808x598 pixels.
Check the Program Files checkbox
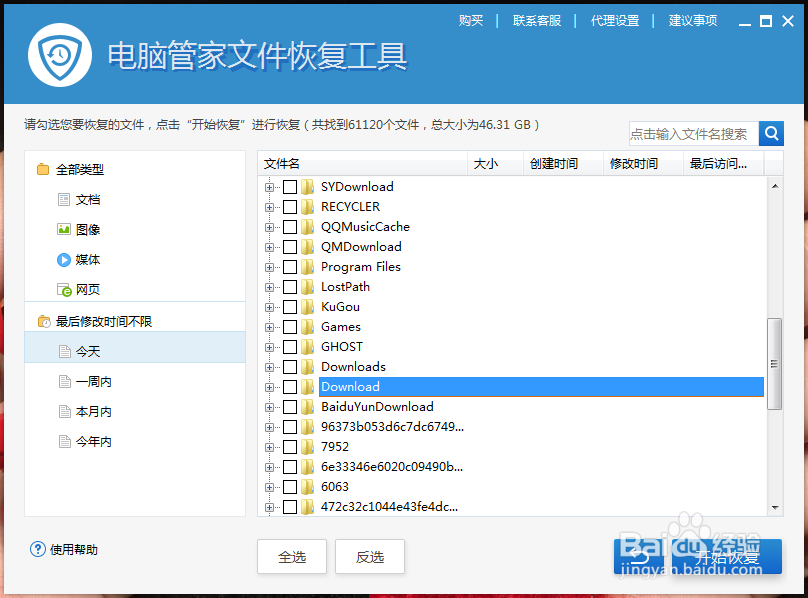click(x=290, y=267)
